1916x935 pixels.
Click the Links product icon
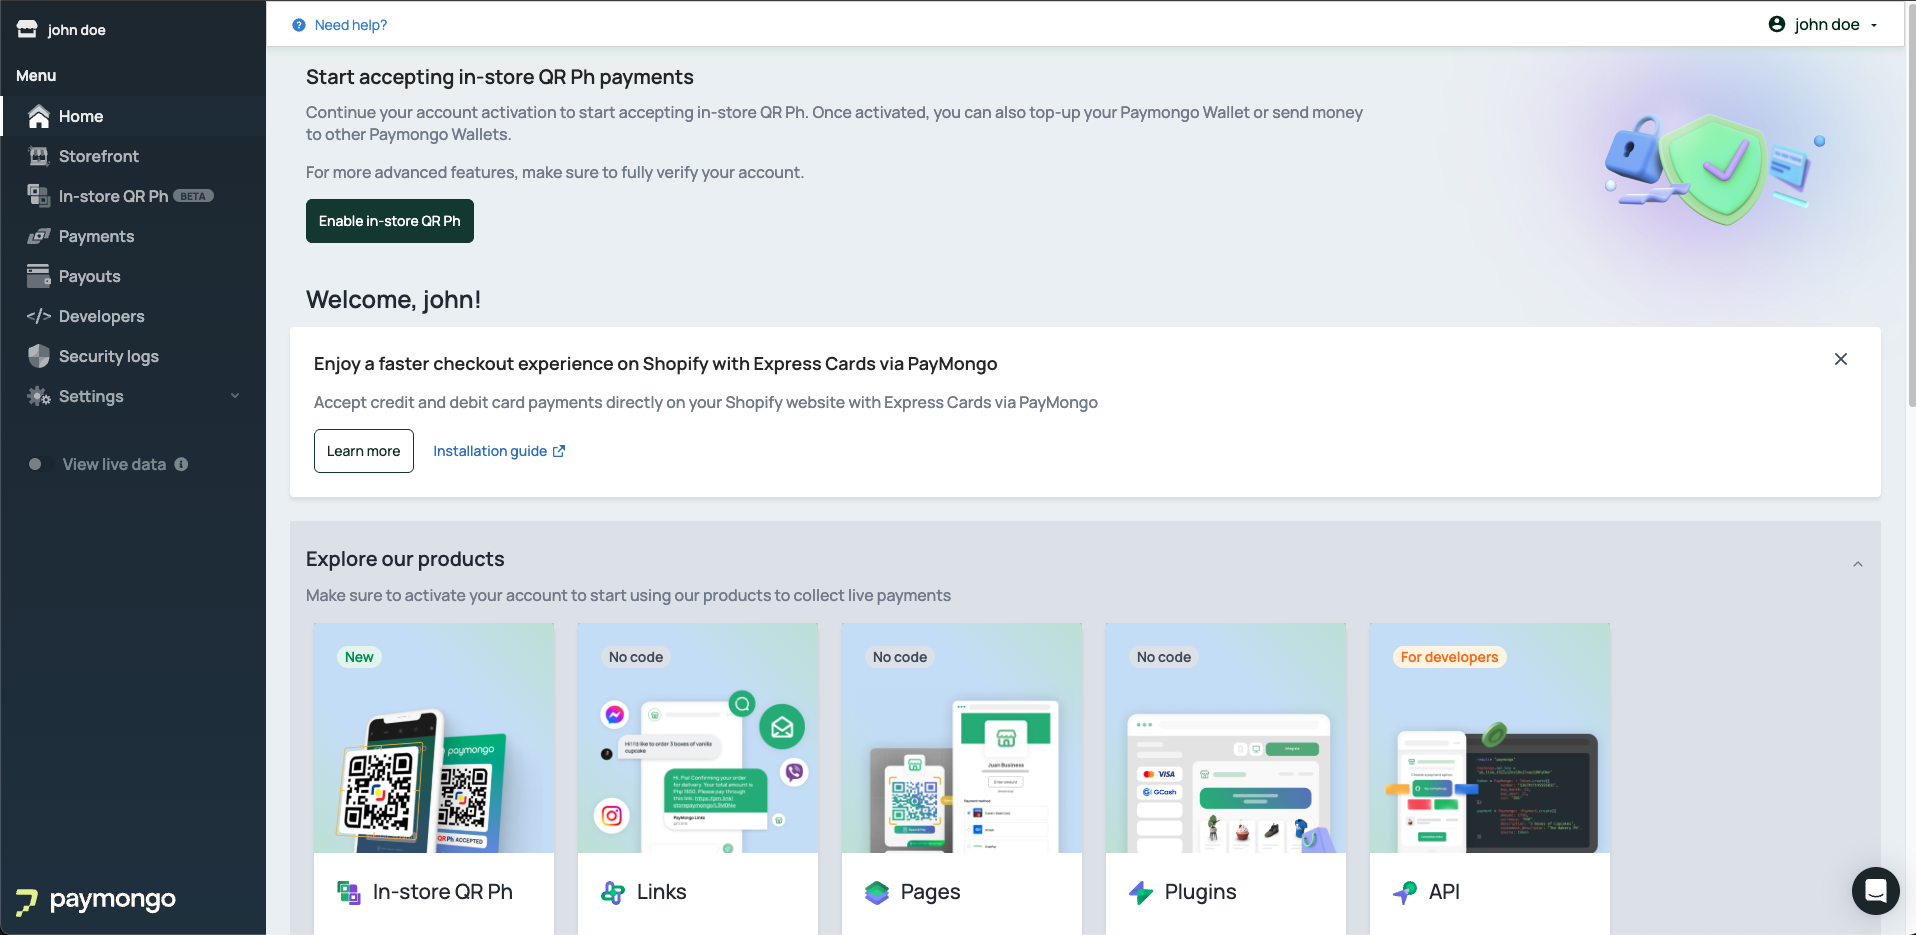pyautogui.click(x=613, y=892)
